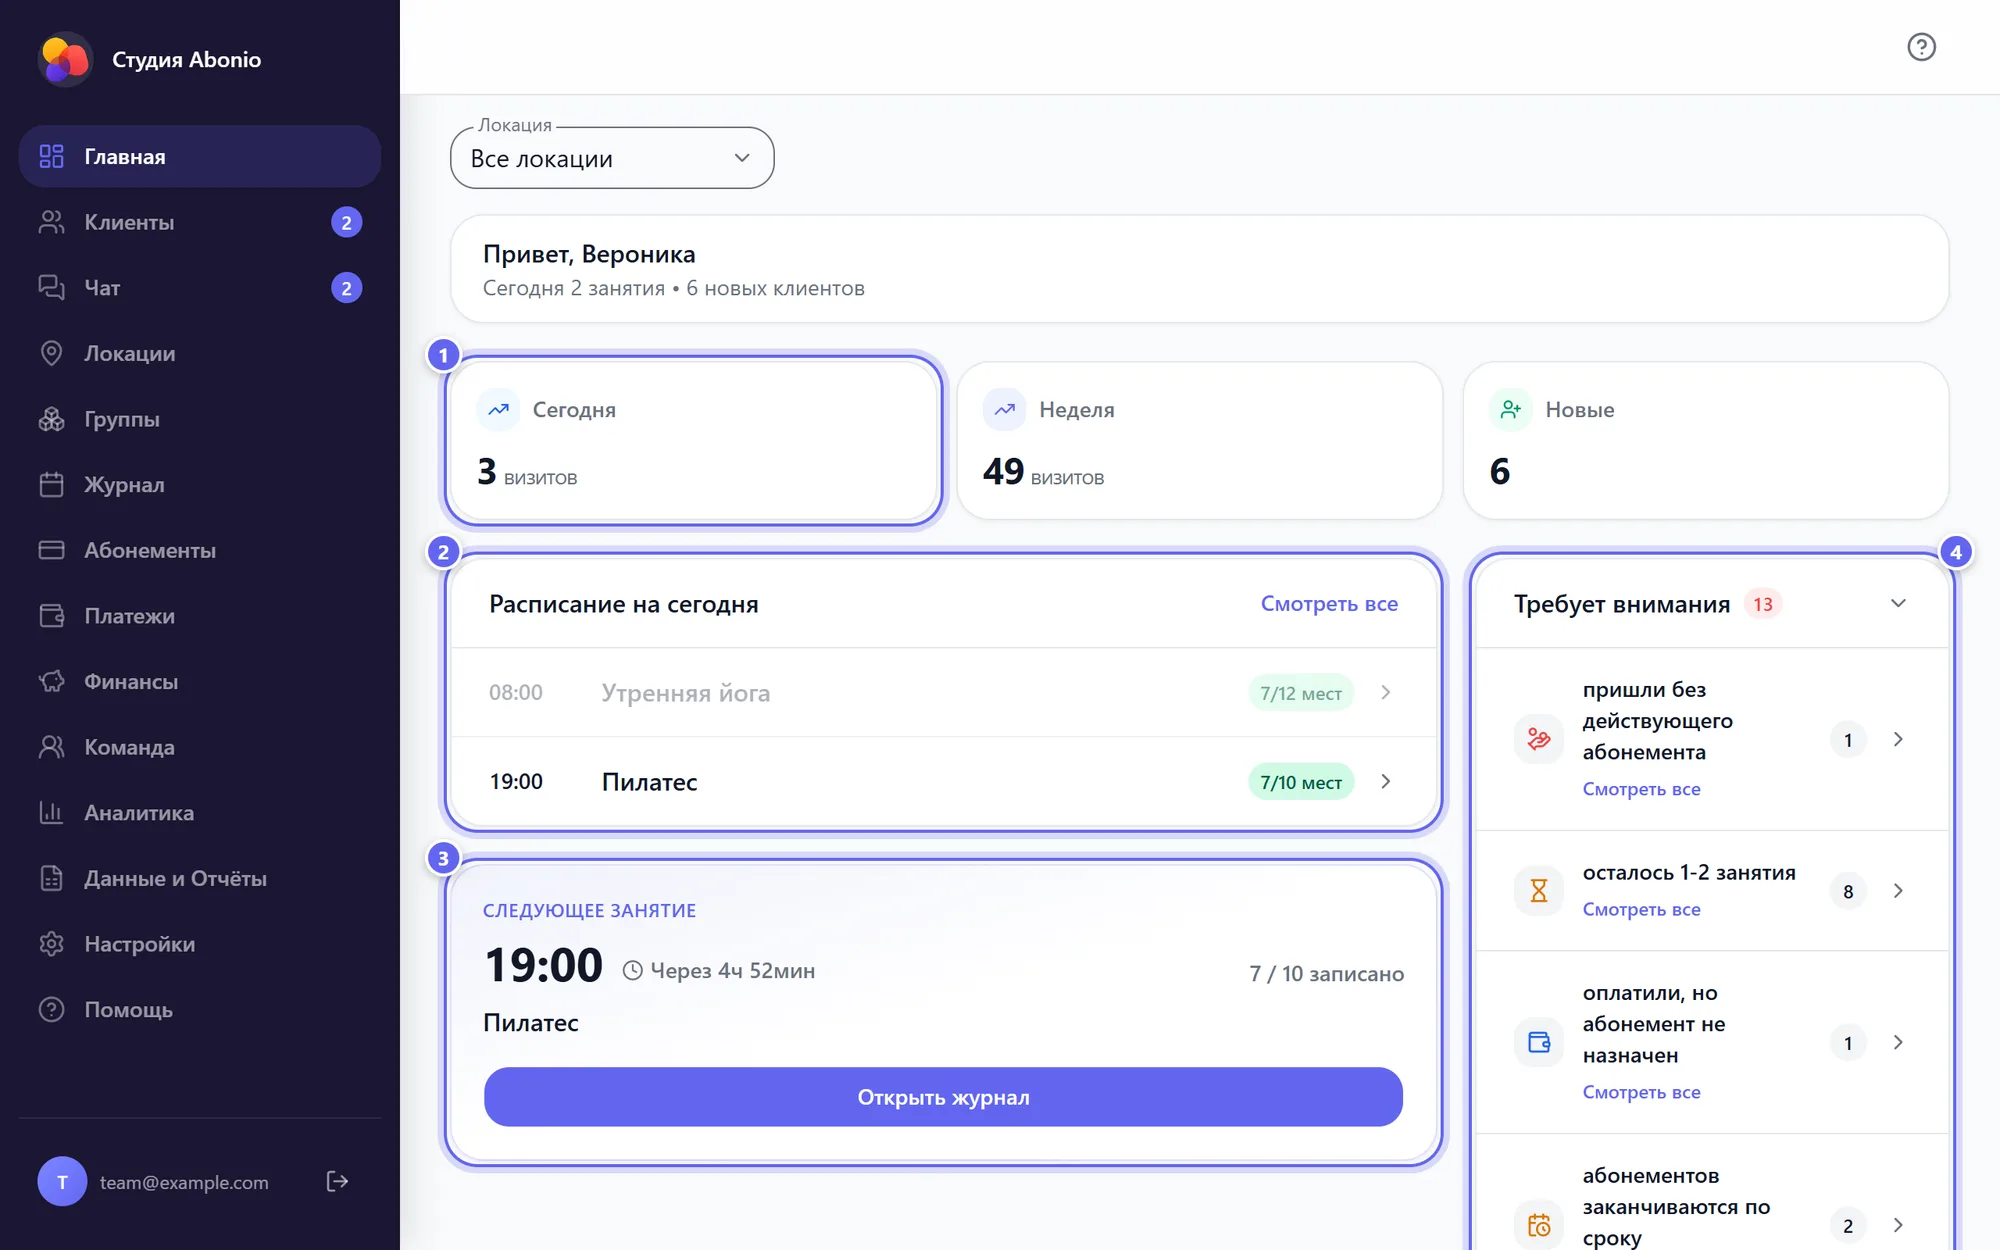This screenshot has width=2000, height=1250.
Task: Click the logout icon beside team@example.com
Action: tap(338, 1181)
